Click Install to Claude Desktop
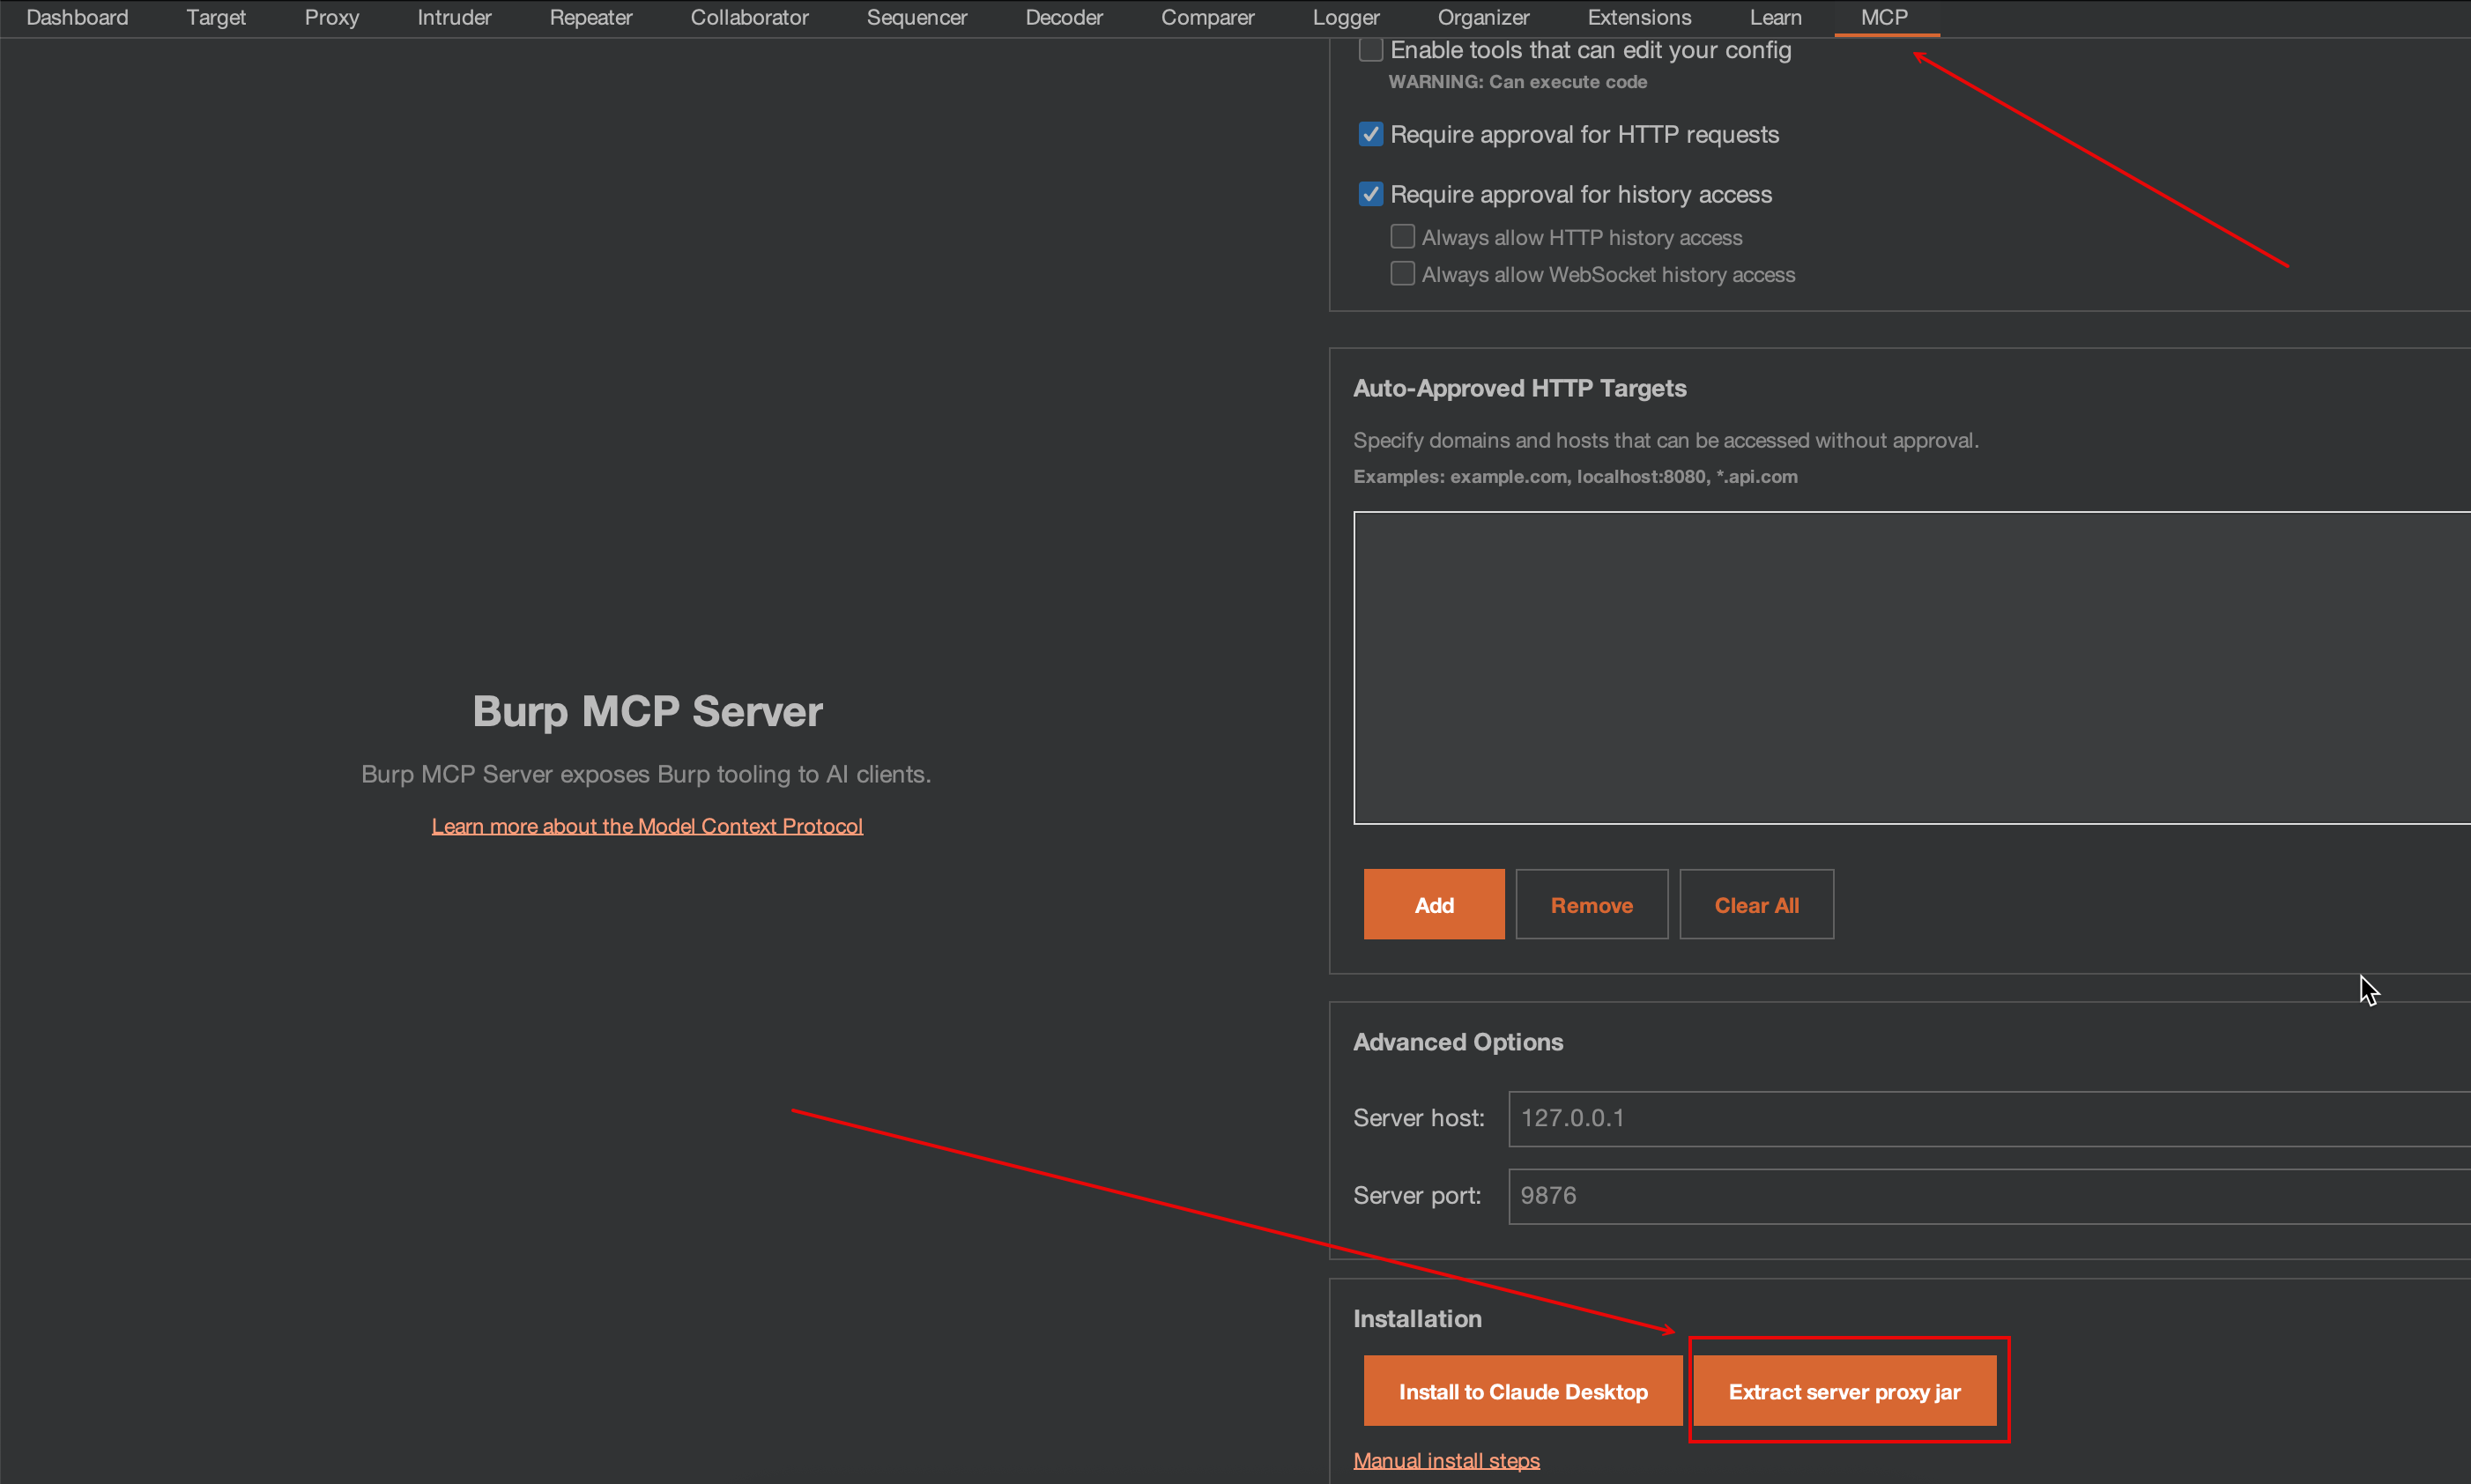 click(1522, 1391)
